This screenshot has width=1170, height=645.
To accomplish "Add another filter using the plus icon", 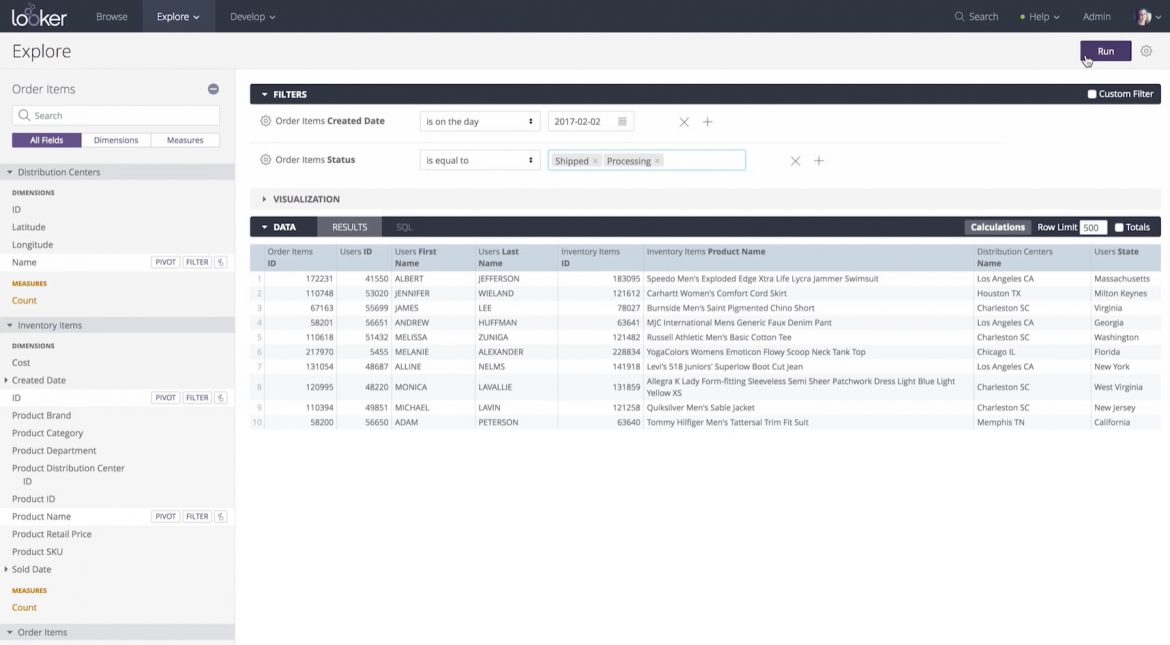I will click(x=708, y=120).
